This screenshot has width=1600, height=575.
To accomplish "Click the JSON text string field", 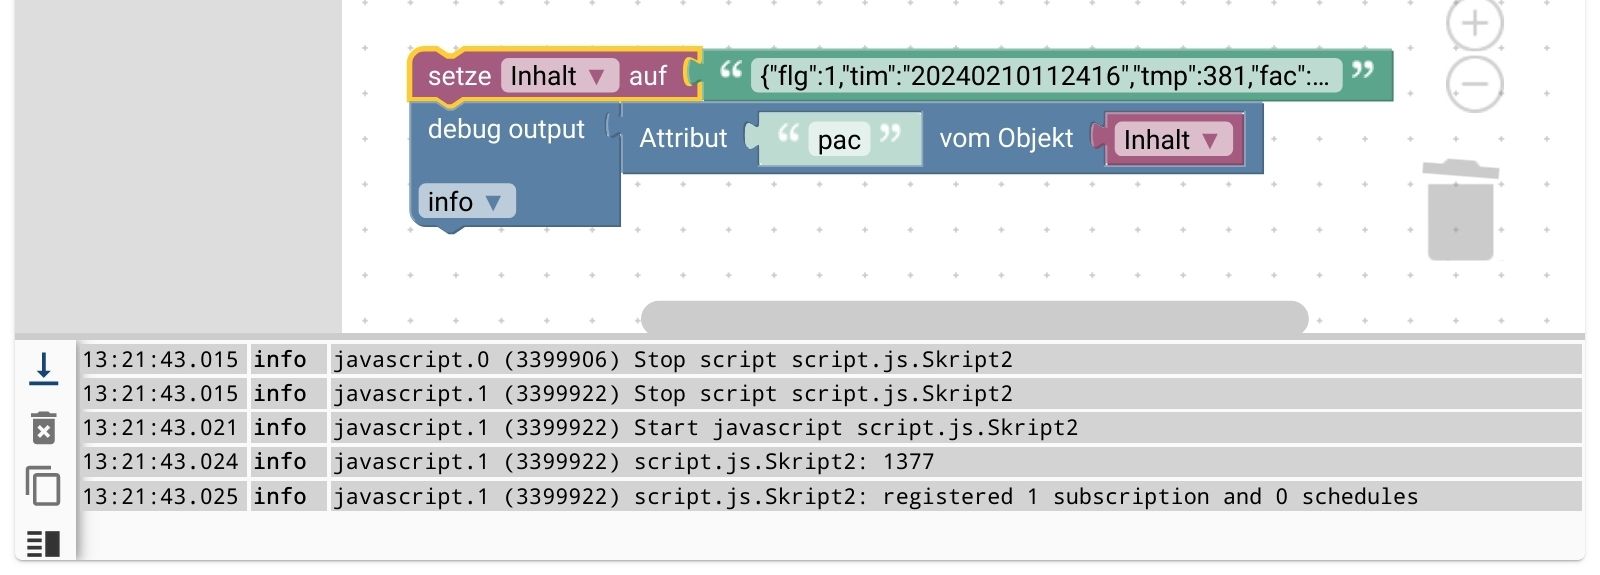I will click(1044, 77).
